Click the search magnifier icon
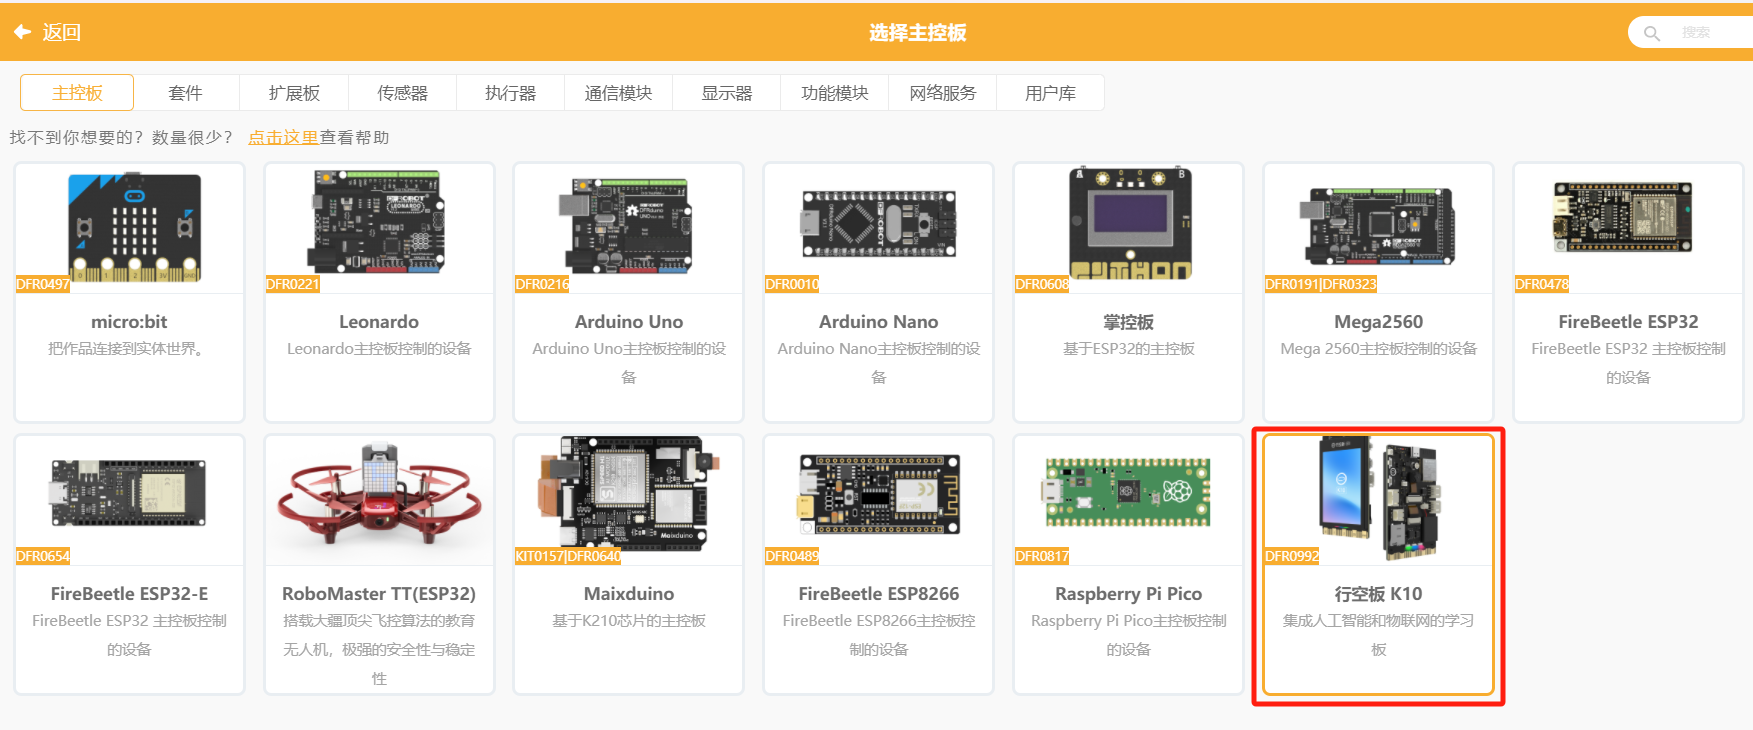This screenshot has width=1753, height=730. (1652, 33)
